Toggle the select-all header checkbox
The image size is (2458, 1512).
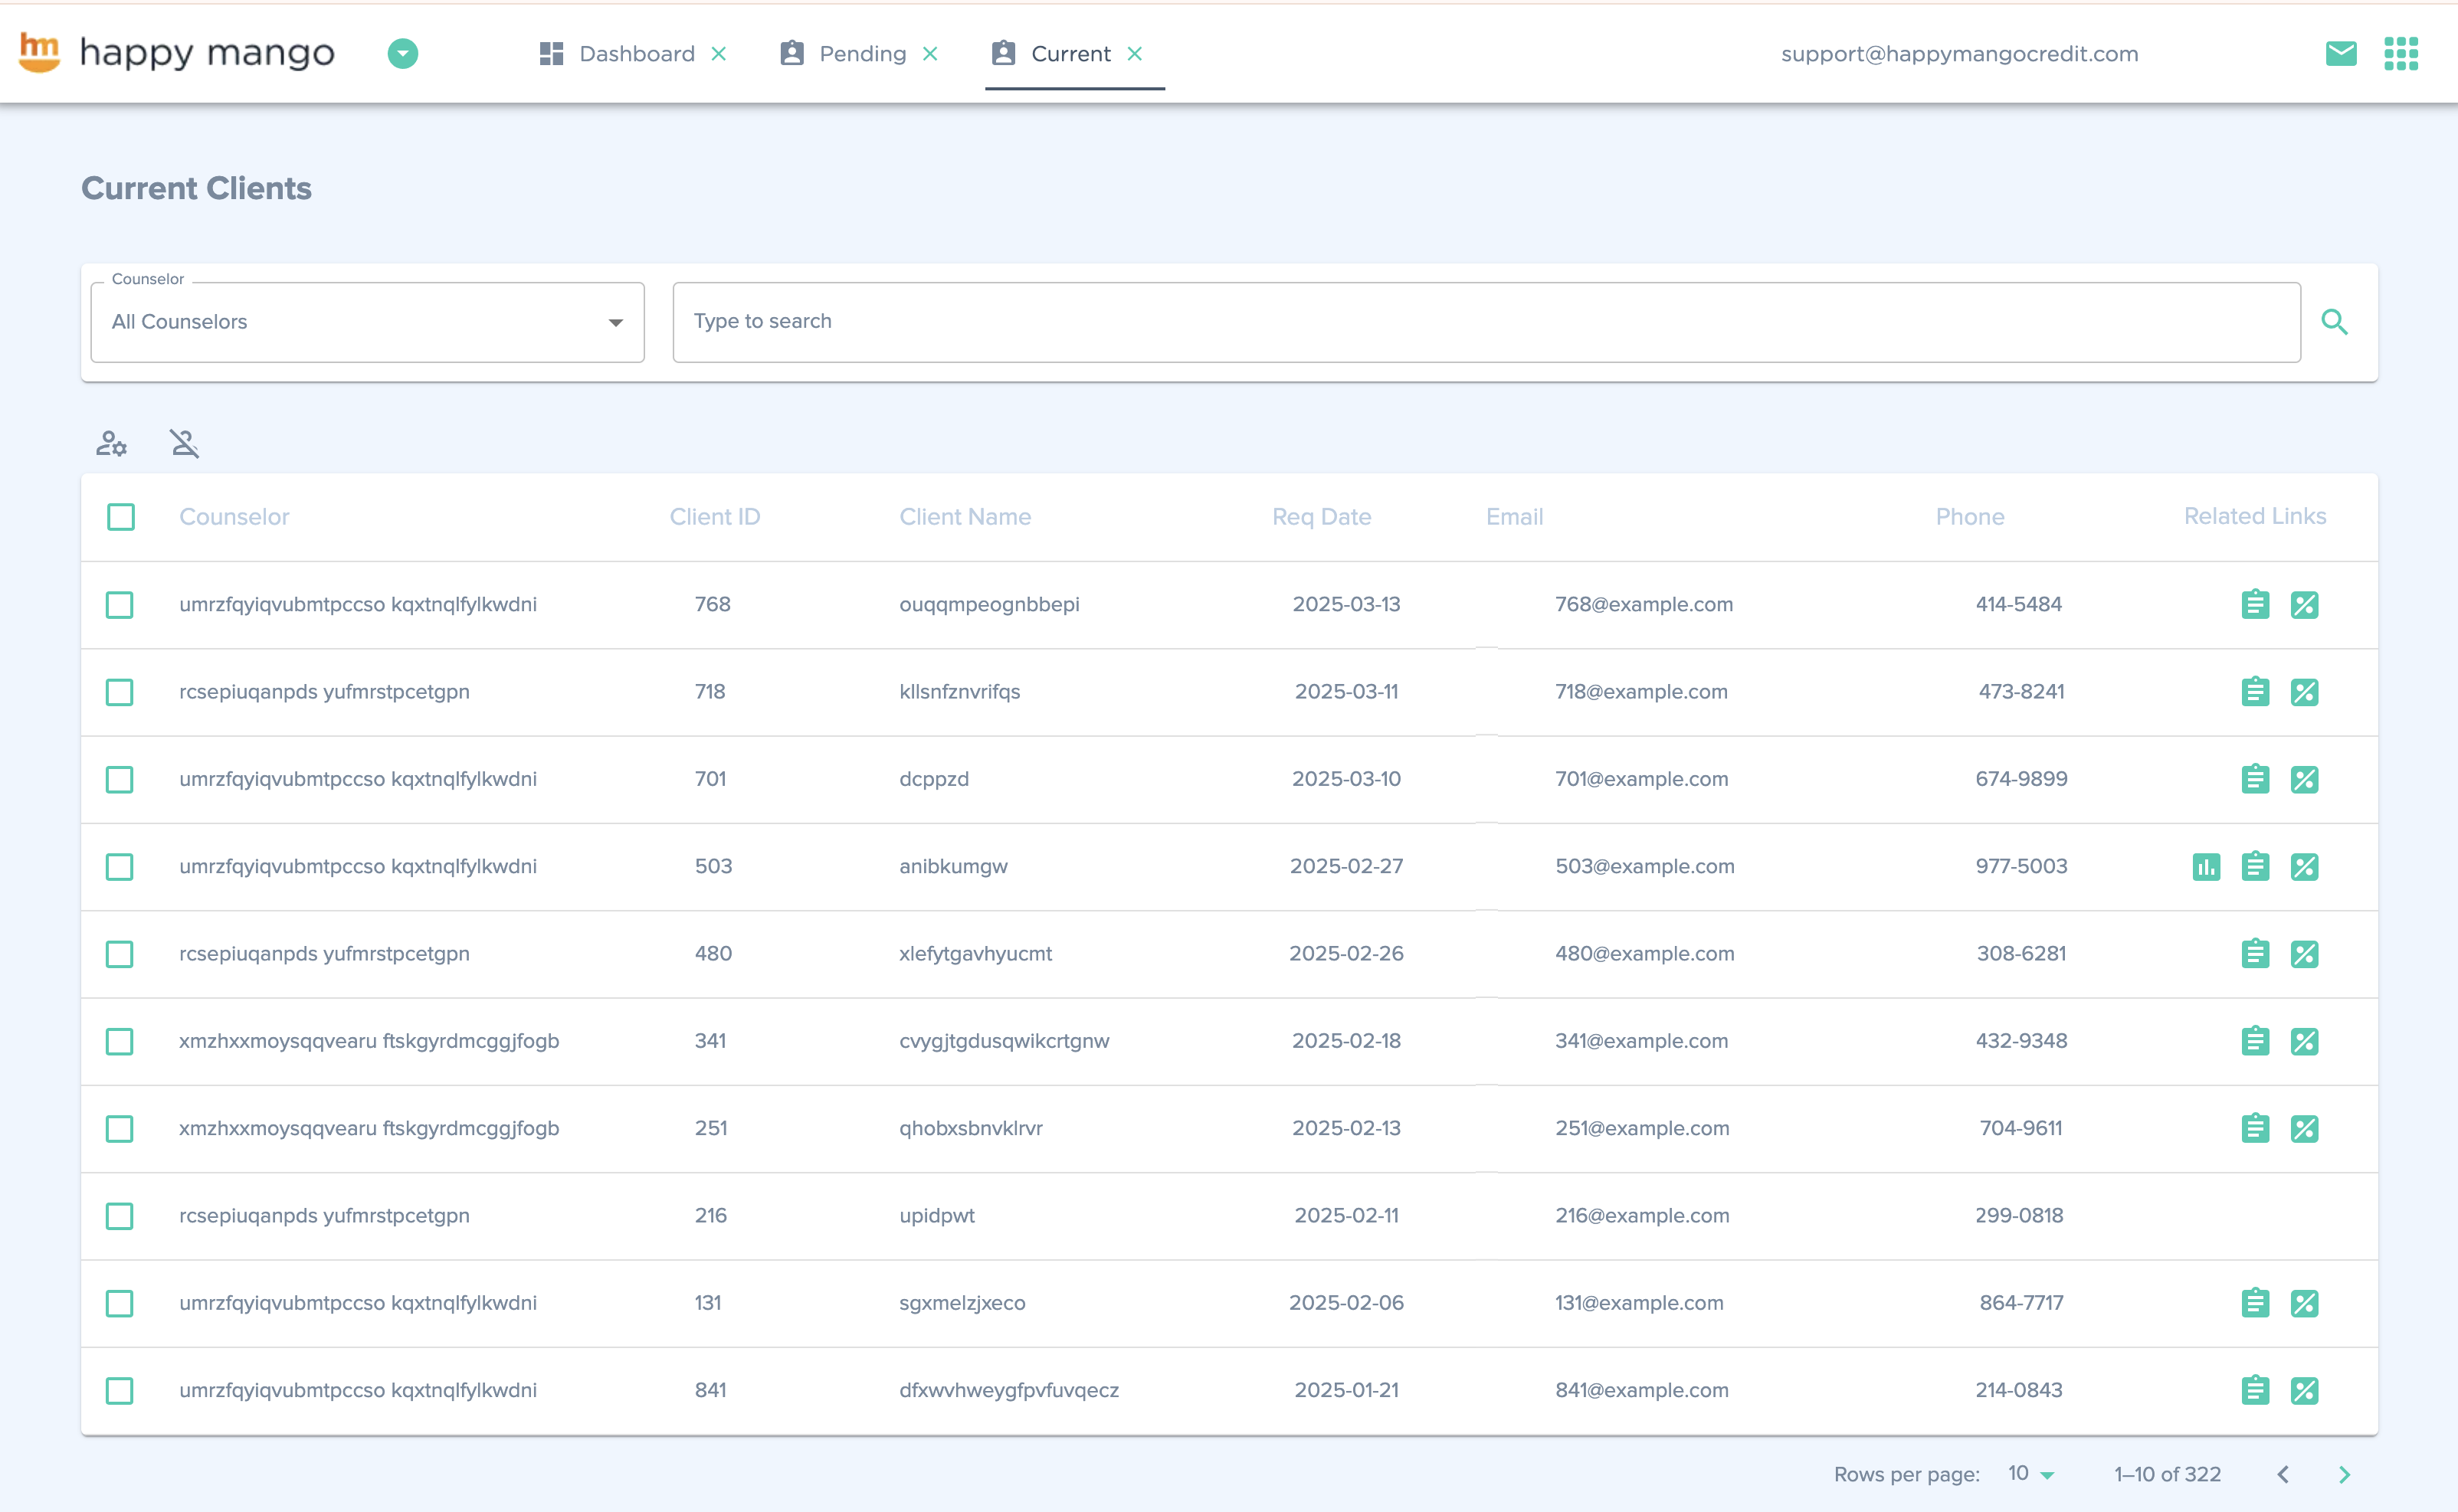click(x=121, y=517)
